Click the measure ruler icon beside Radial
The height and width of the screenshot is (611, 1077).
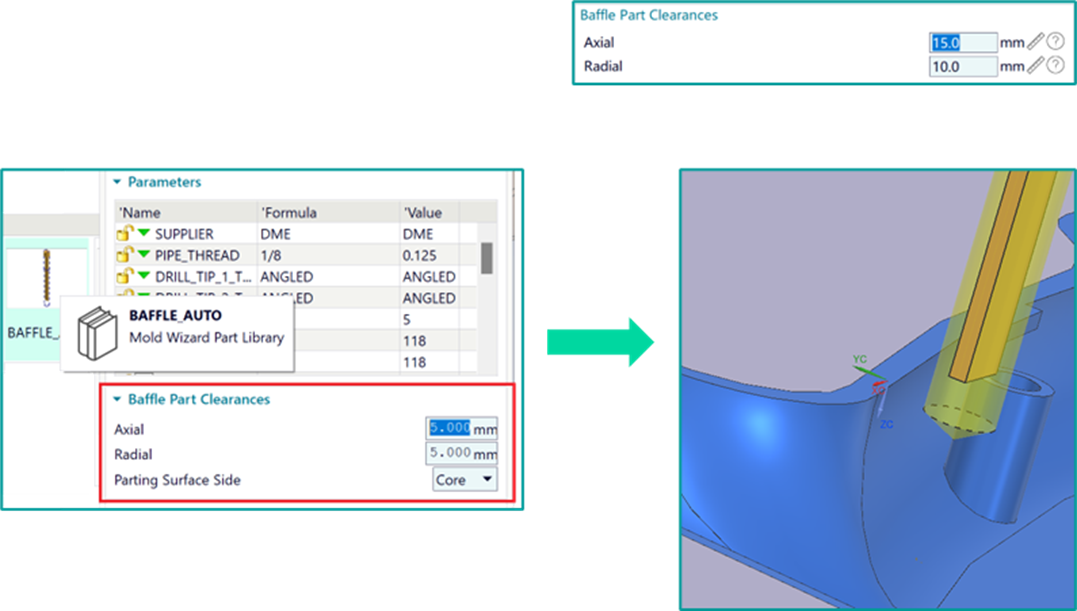click(x=1036, y=66)
